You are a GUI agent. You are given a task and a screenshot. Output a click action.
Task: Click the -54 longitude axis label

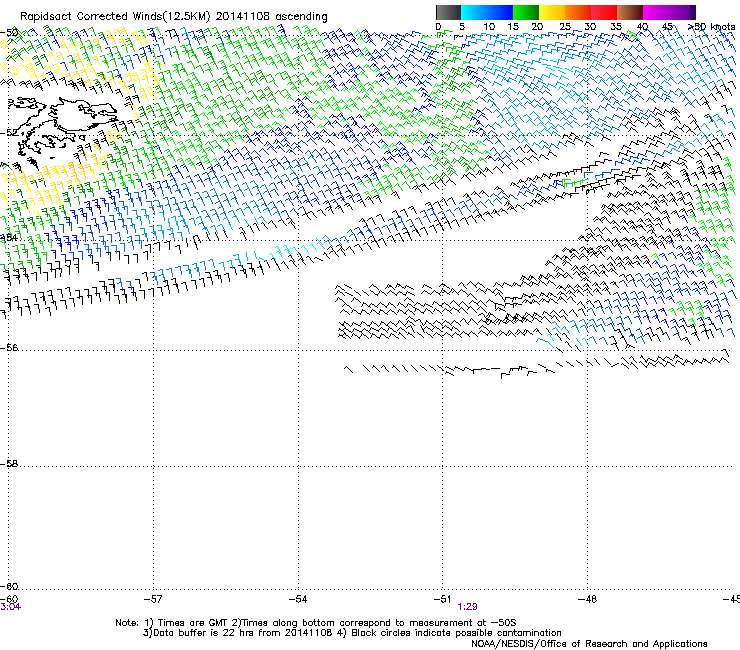pos(298,599)
